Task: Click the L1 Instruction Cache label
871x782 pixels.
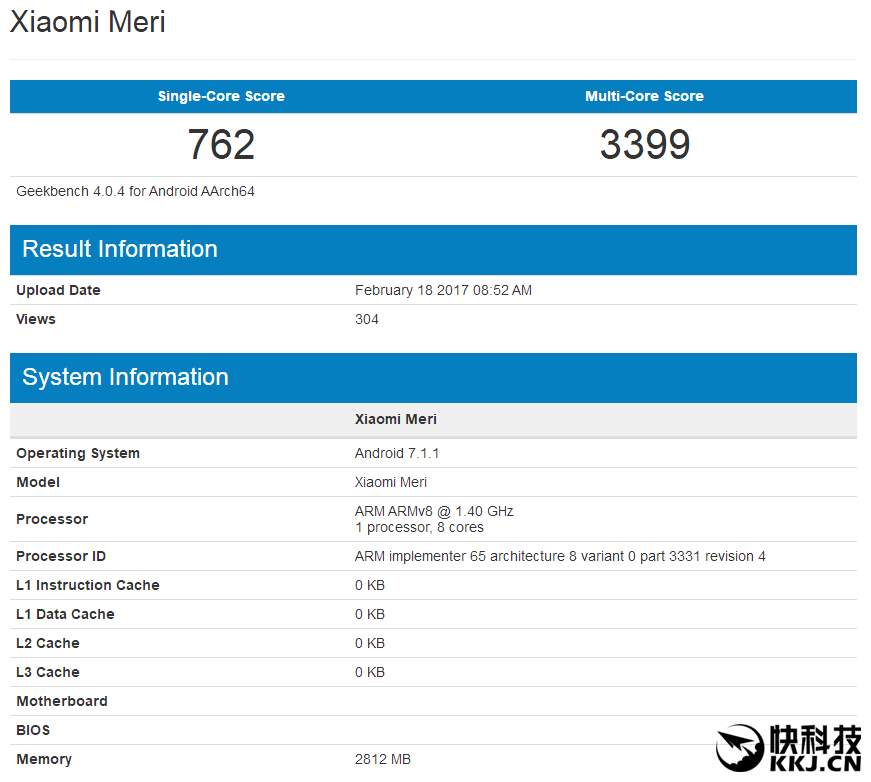Action: point(88,585)
